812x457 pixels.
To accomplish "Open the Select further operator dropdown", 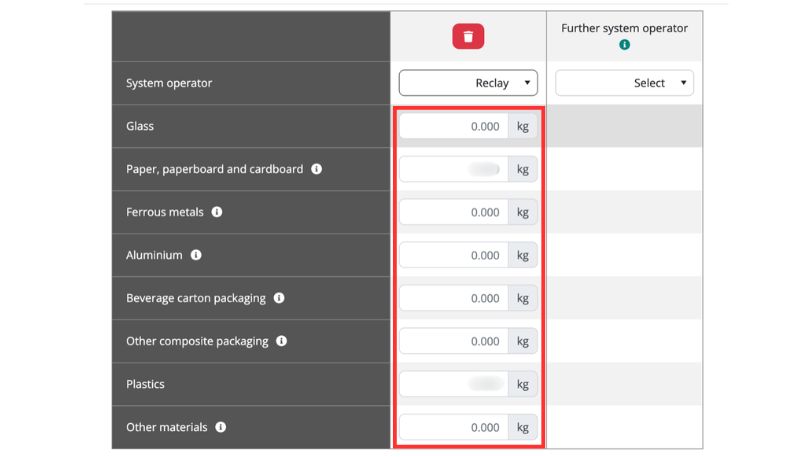I will (624, 83).
